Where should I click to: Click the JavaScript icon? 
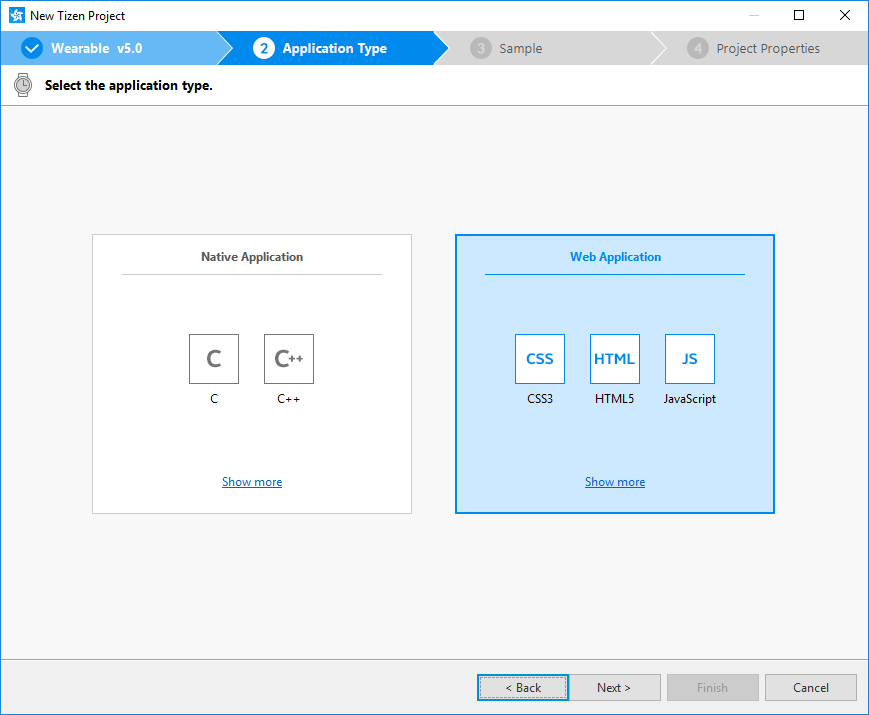click(x=689, y=358)
